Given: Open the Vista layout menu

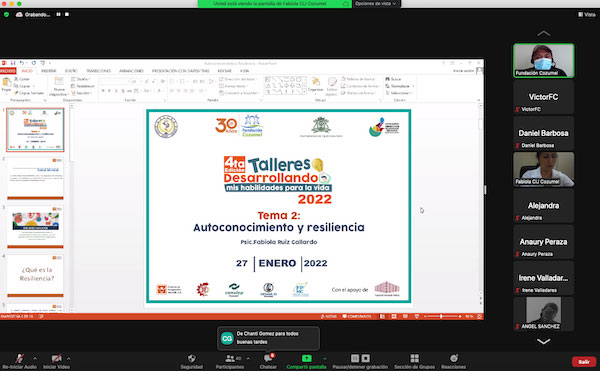Looking at the screenshot, I should click(587, 15).
